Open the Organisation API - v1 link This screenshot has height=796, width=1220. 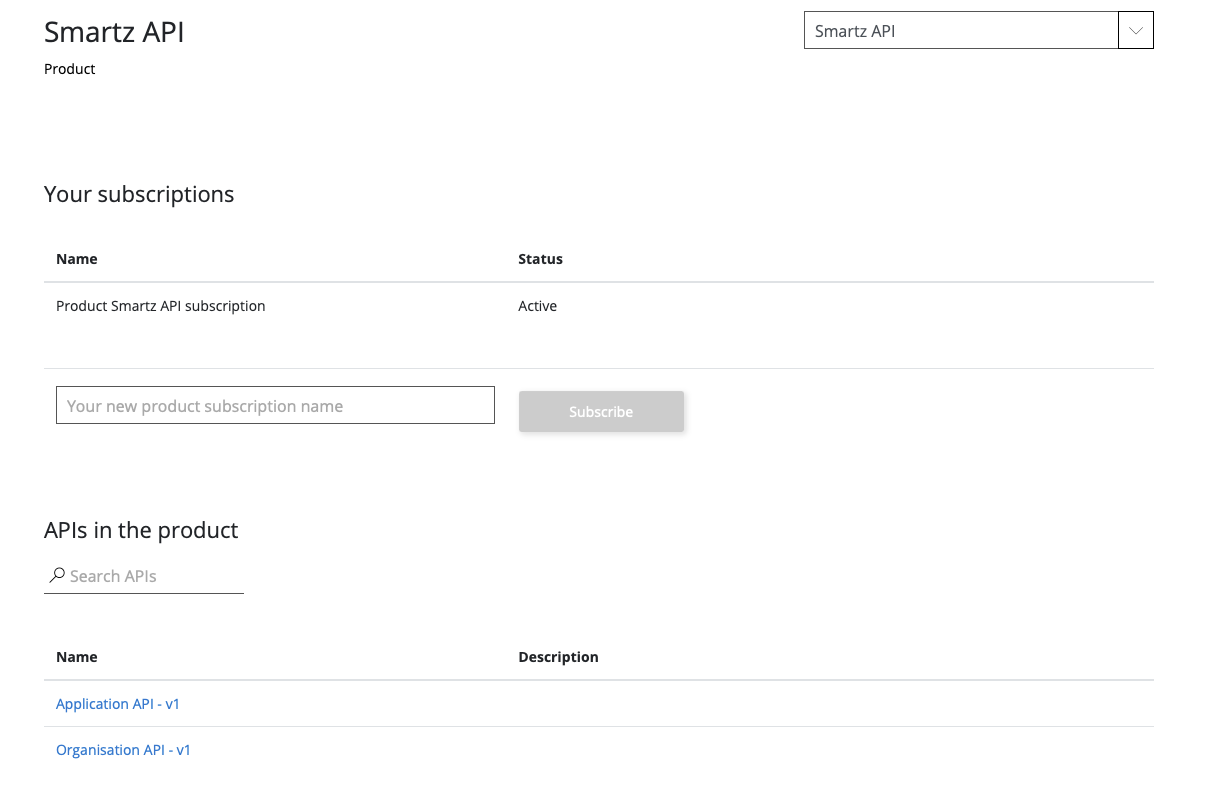123,750
